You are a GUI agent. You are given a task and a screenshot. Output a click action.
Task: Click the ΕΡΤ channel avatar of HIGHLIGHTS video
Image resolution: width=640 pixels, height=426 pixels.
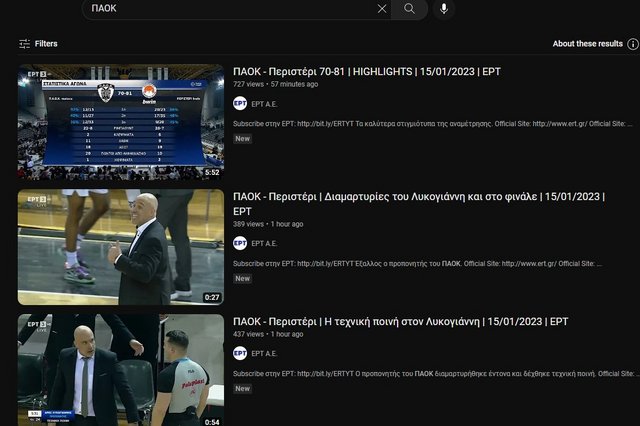(x=240, y=104)
